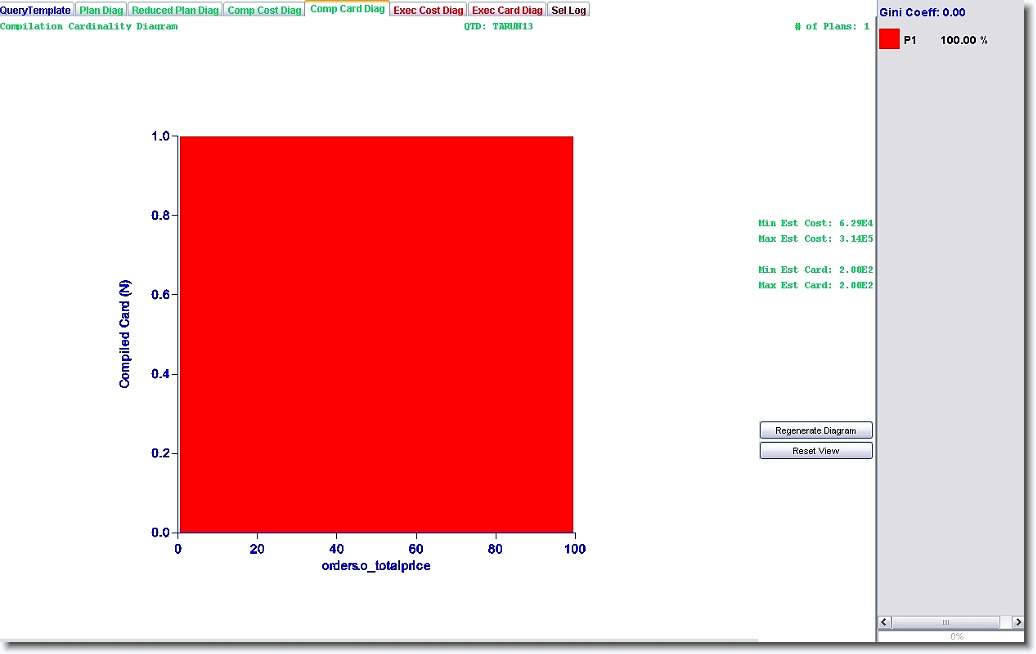
Task: View the Exec Card Diag tab
Action: [507, 10]
